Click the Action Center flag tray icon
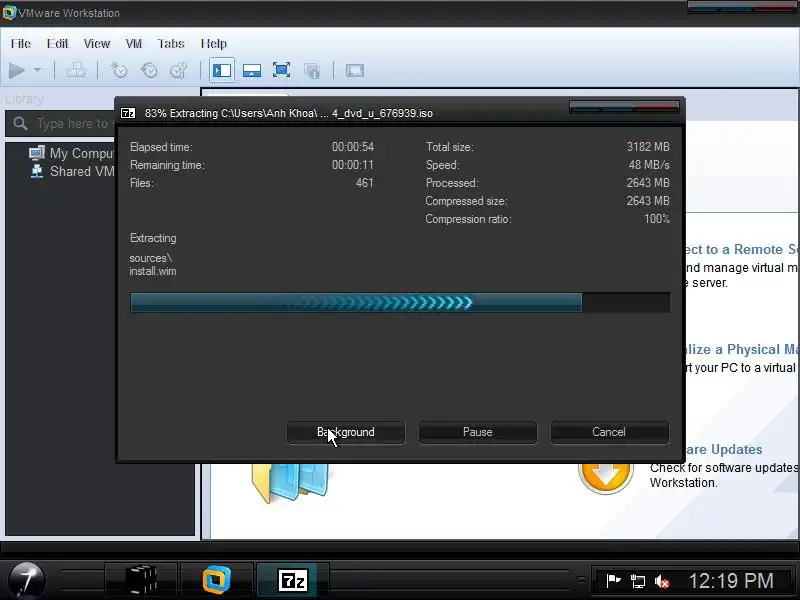The height and width of the screenshot is (600, 800). click(x=613, y=581)
